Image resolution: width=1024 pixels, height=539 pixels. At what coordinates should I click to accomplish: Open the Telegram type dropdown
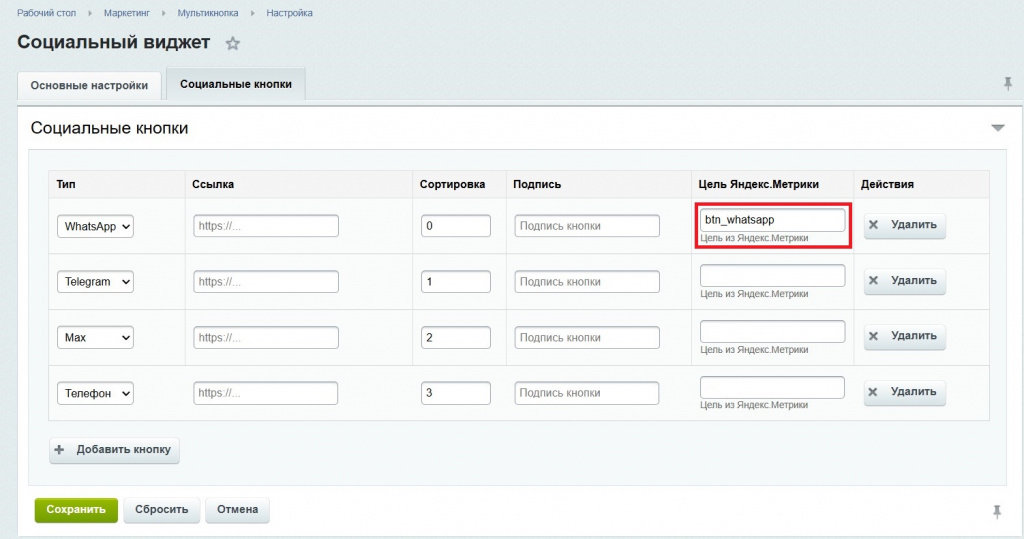point(96,282)
